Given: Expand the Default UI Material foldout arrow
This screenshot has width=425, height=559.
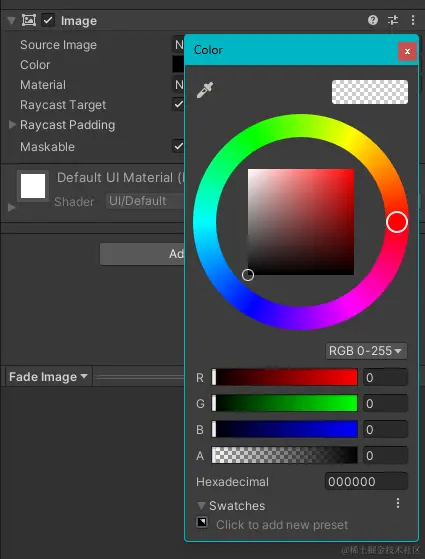Looking at the screenshot, I should [11, 207].
